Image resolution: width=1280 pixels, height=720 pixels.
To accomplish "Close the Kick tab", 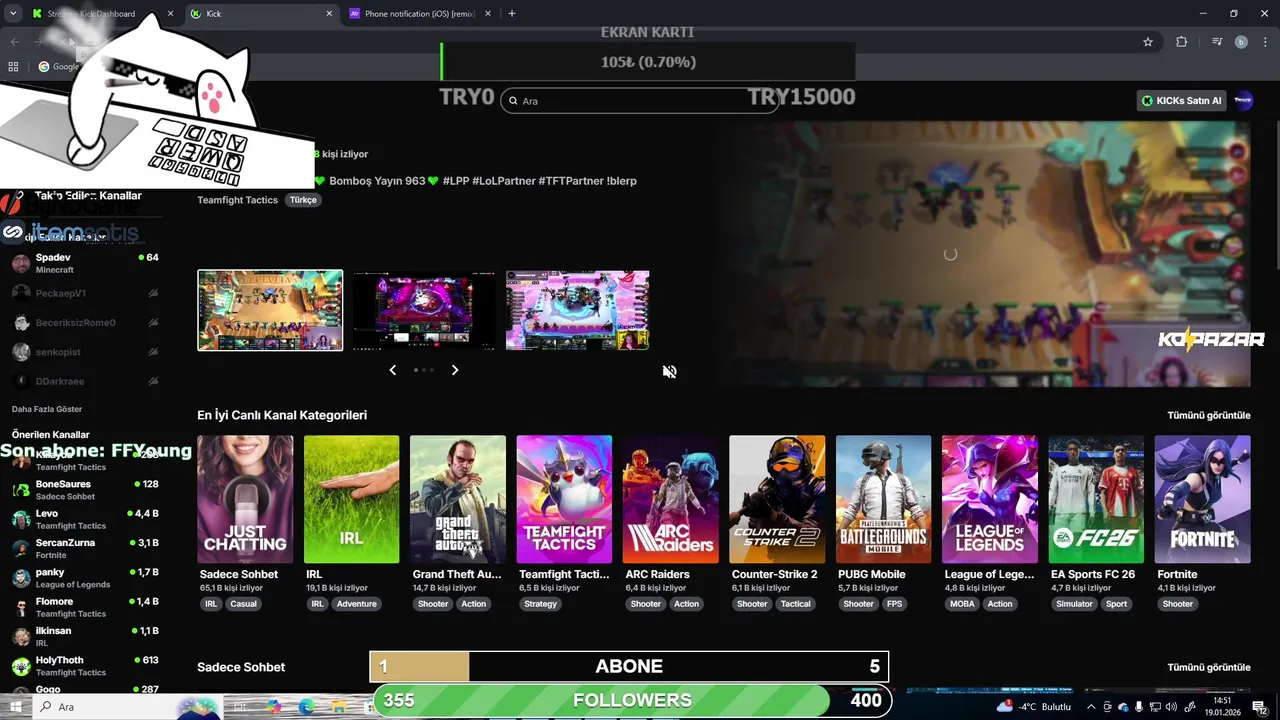I will (329, 14).
